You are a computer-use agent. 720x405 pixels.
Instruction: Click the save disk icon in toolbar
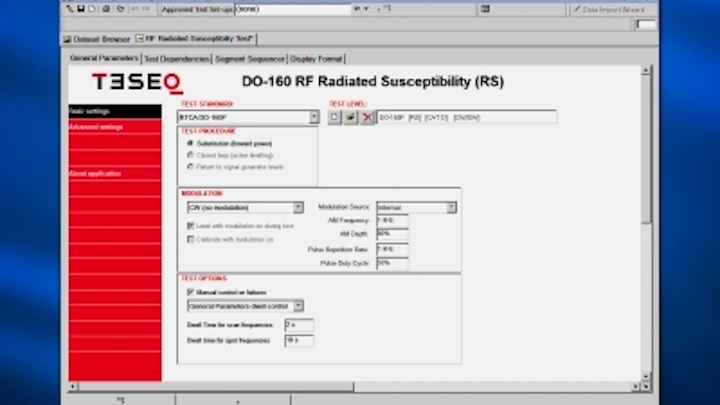tap(81, 9)
